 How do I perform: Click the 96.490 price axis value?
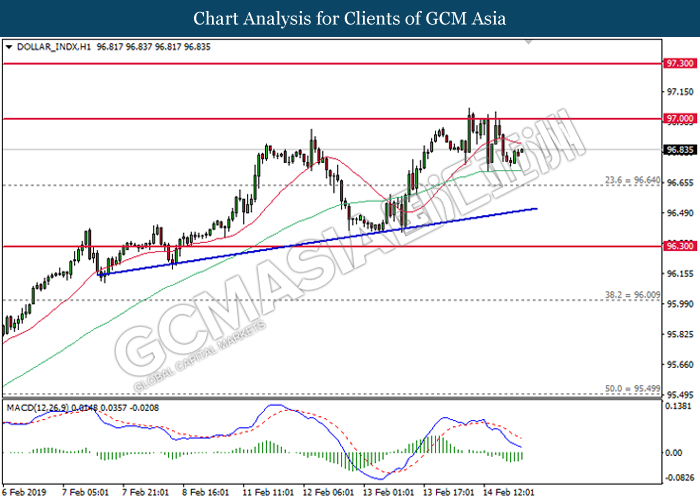tap(680, 213)
